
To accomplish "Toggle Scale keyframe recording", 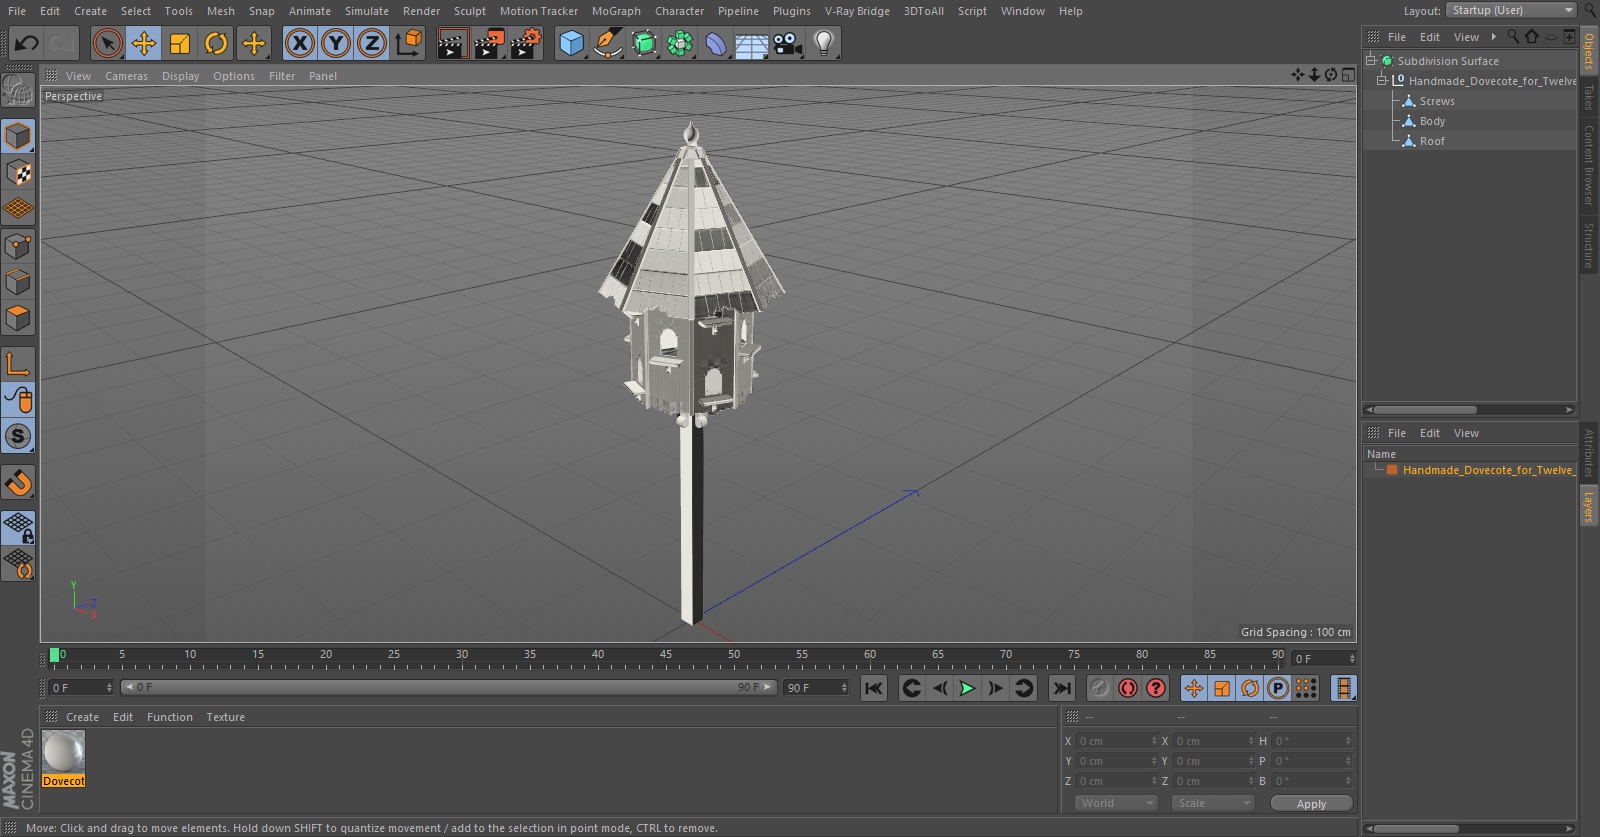I will tap(1222, 688).
